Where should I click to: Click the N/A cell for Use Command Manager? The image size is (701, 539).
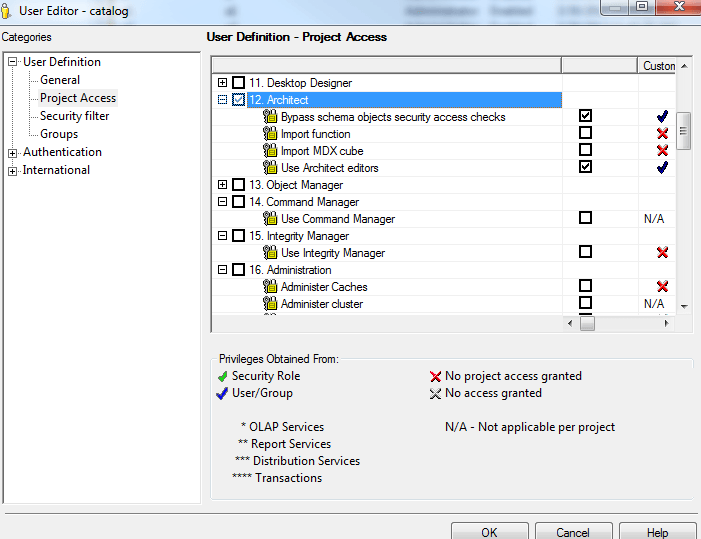pos(654,219)
